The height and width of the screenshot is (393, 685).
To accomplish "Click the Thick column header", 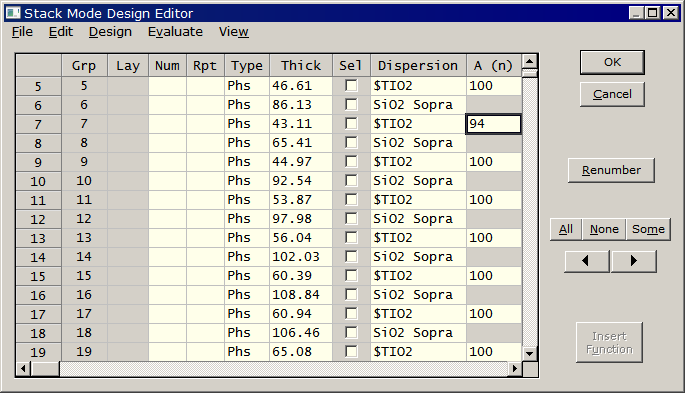I will pos(301,66).
